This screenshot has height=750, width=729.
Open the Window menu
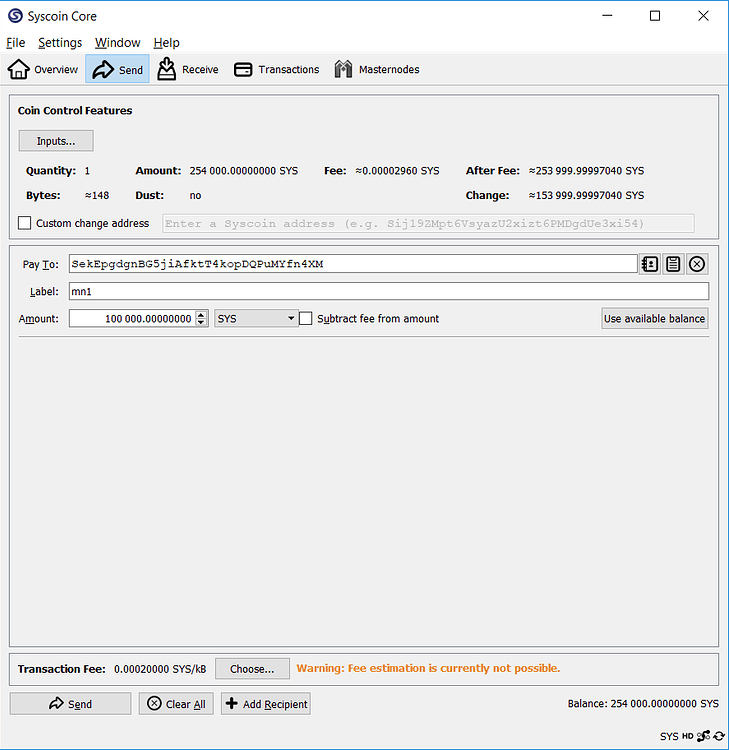118,43
